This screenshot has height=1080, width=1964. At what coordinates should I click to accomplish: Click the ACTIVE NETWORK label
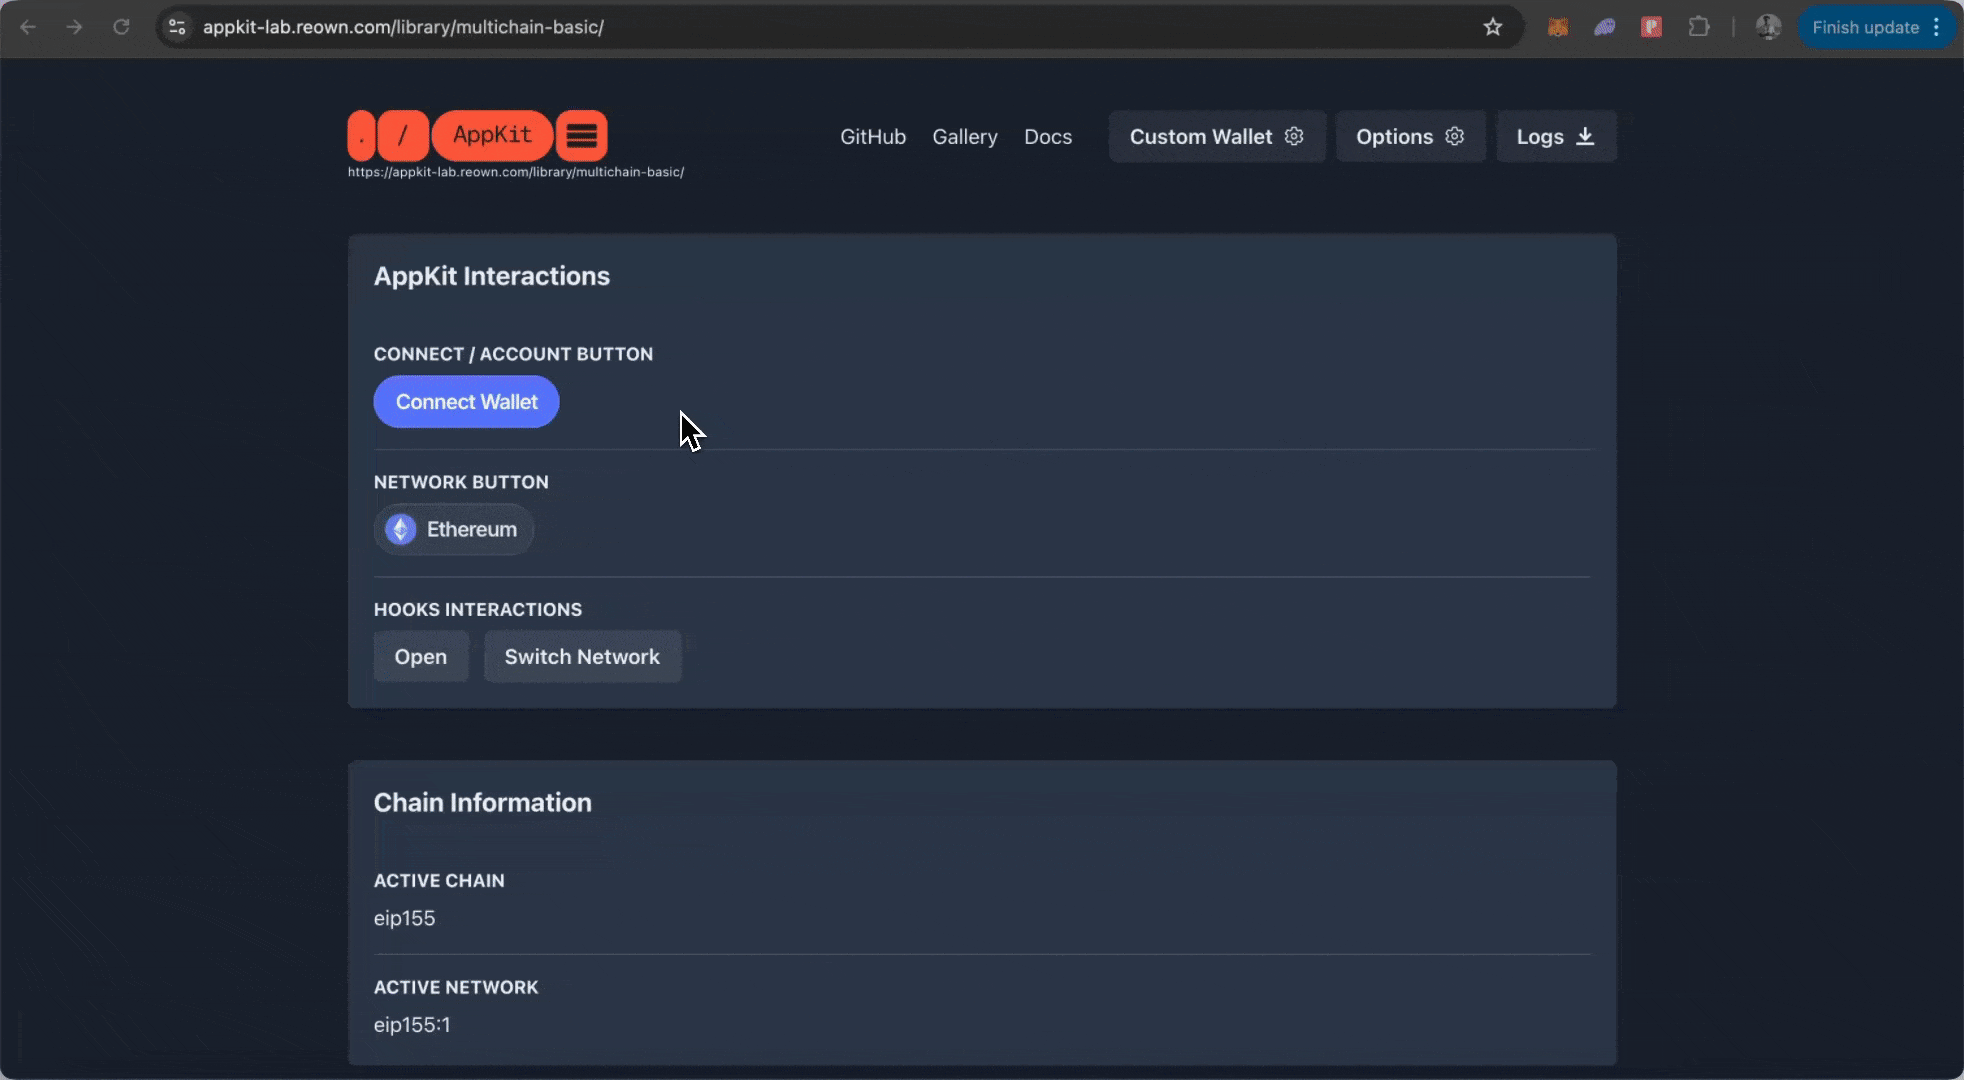[x=456, y=987]
